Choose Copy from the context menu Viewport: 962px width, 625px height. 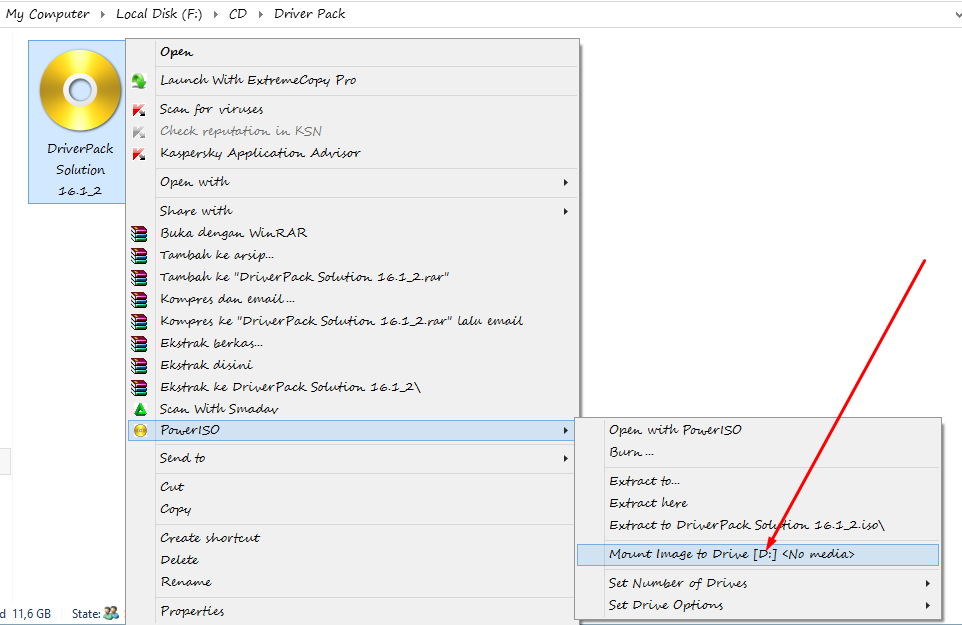point(353,509)
